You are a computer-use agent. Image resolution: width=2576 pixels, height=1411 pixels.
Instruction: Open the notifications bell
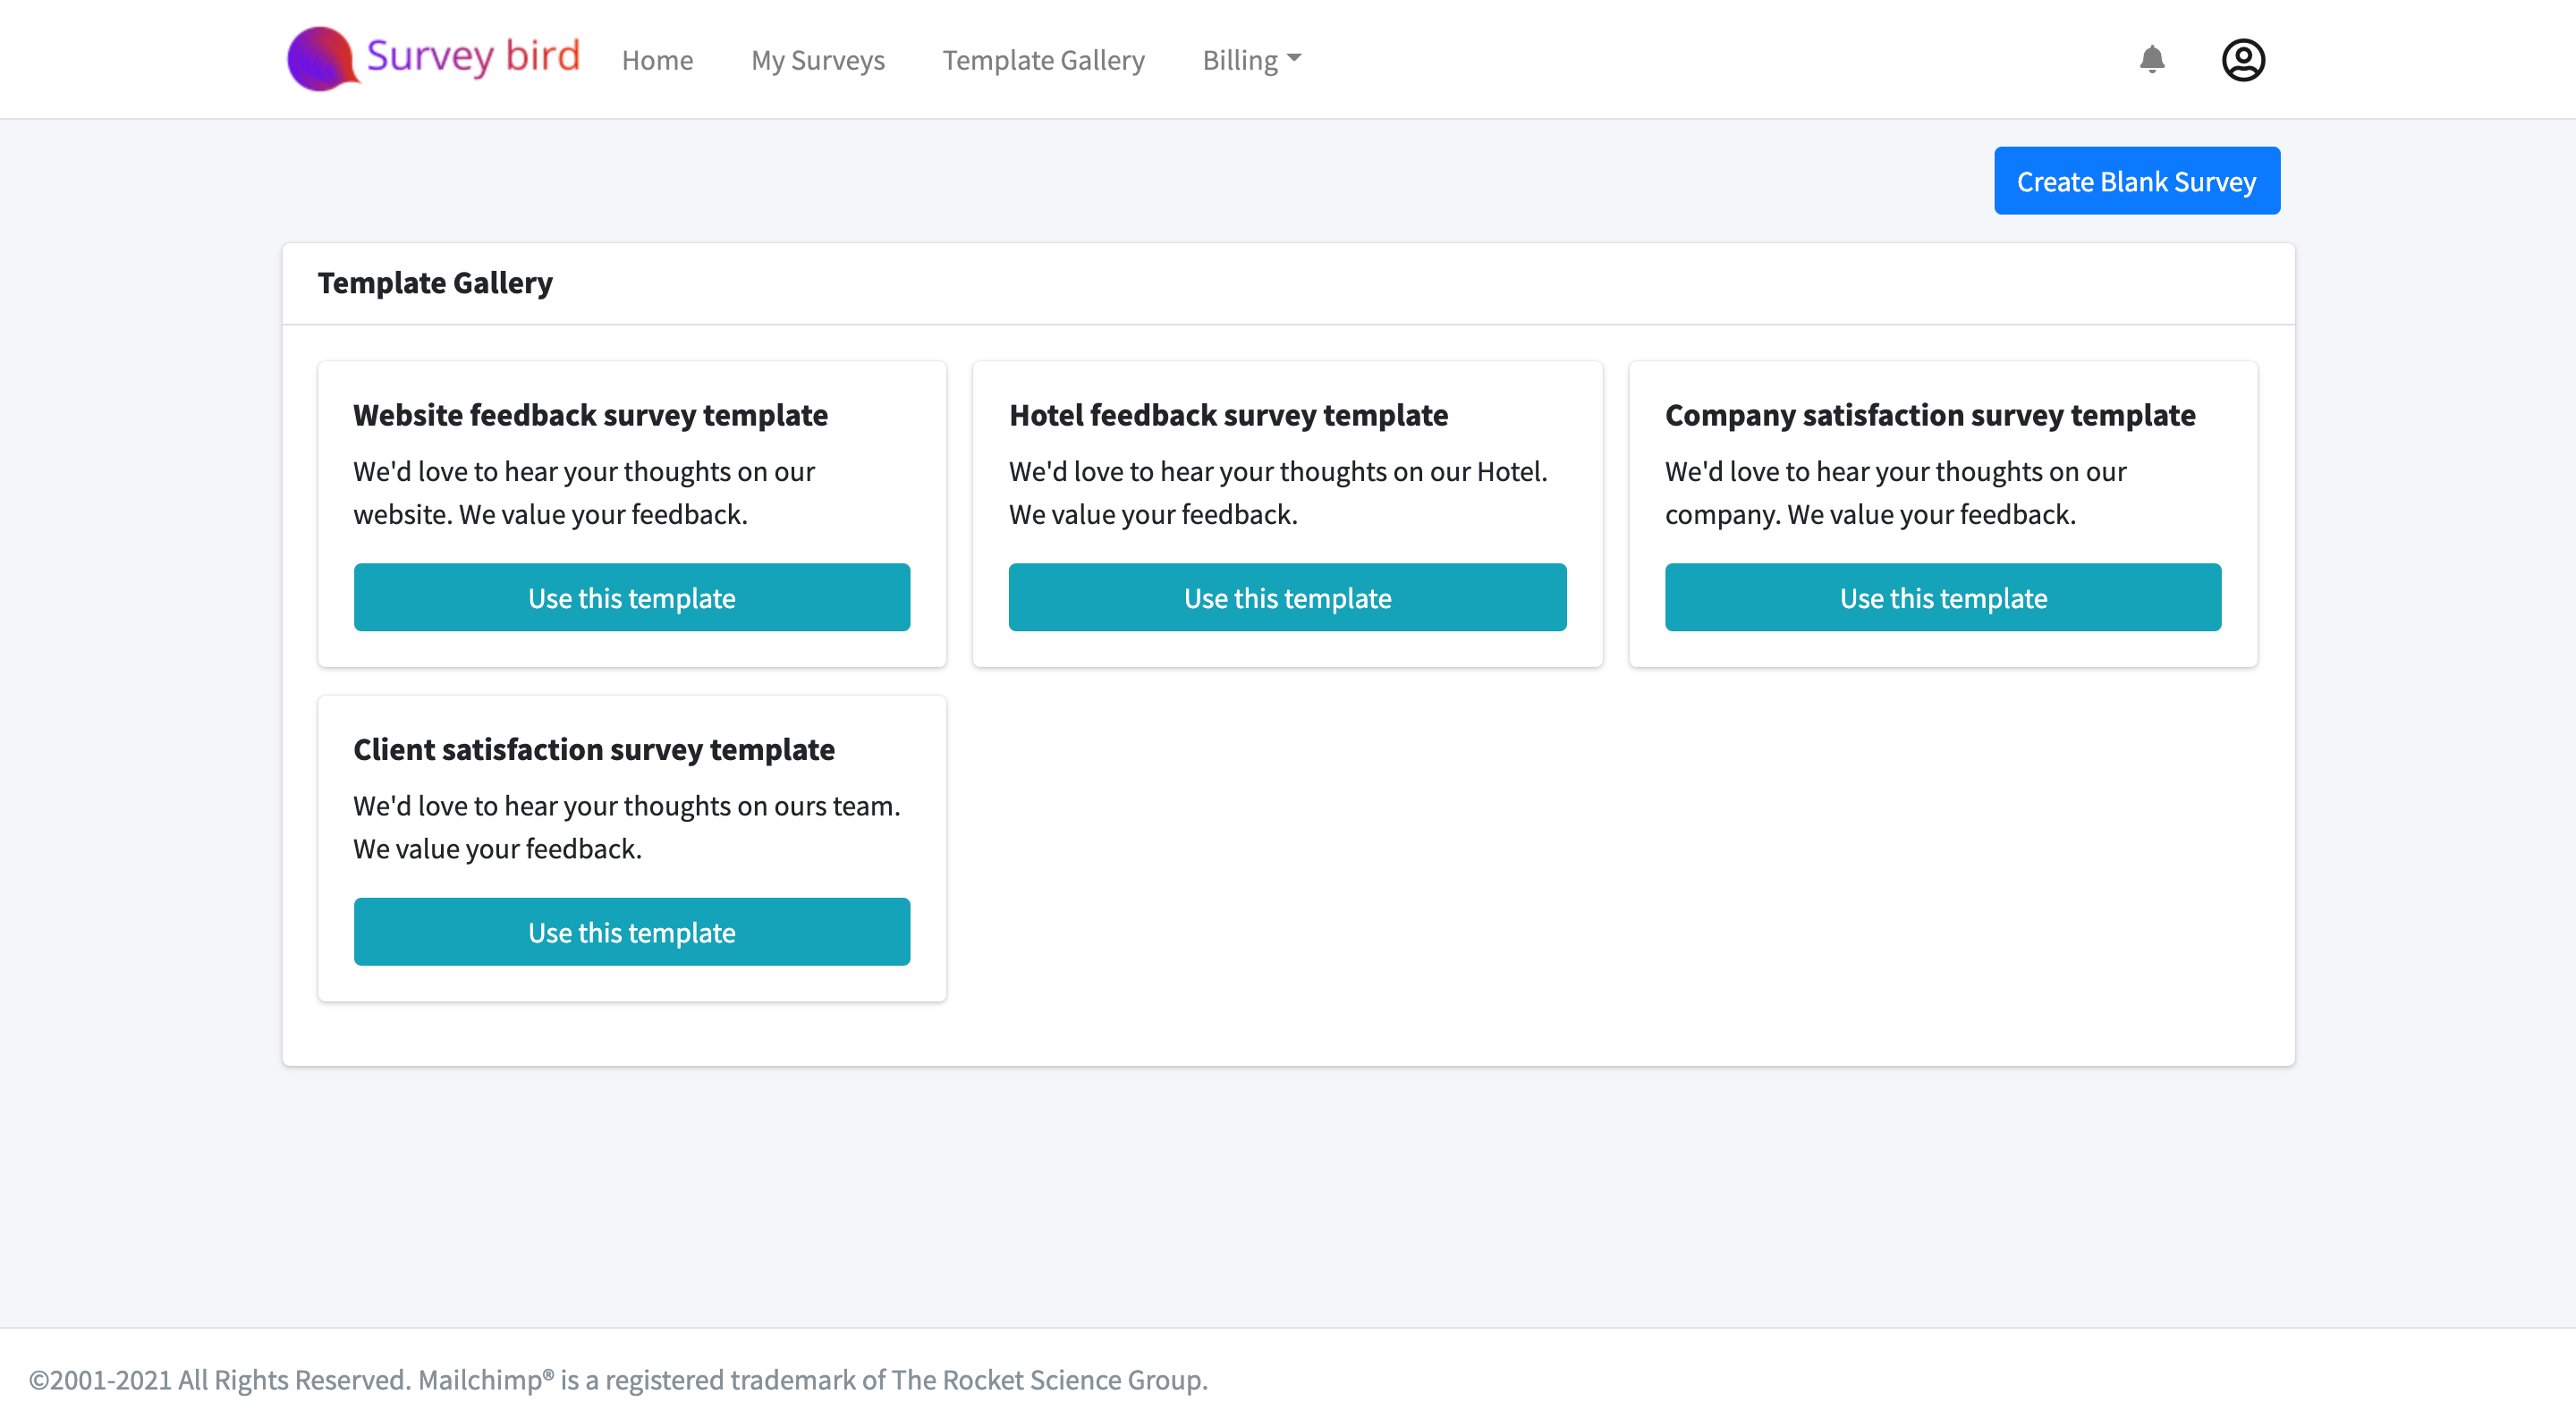tap(2151, 59)
